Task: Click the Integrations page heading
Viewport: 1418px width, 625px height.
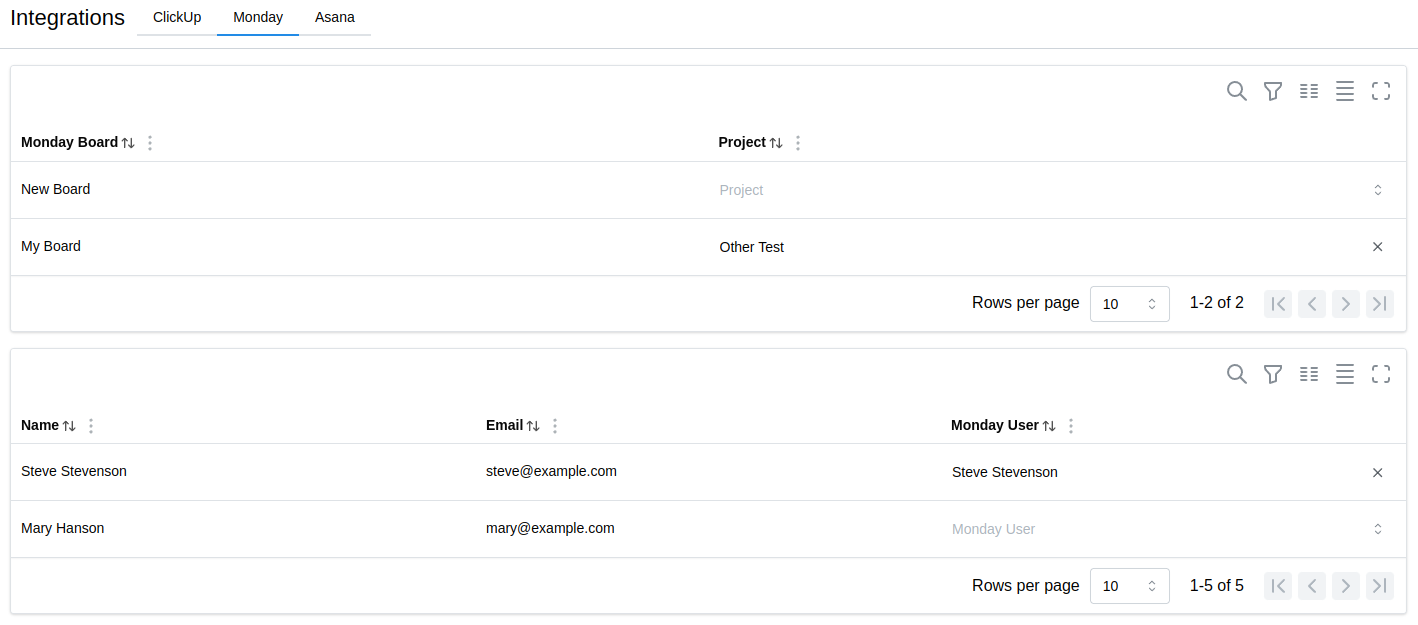Action: coord(68,18)
